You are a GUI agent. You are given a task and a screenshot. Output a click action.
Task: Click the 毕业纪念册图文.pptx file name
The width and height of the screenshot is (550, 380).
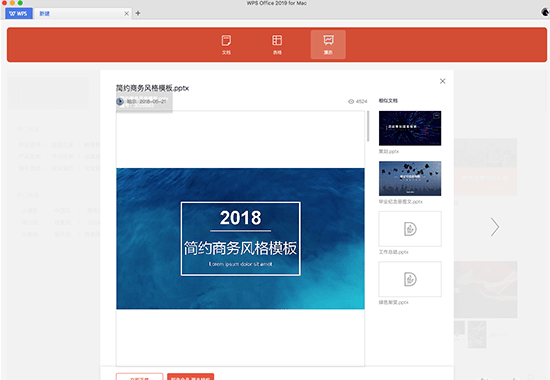point(401,202)
